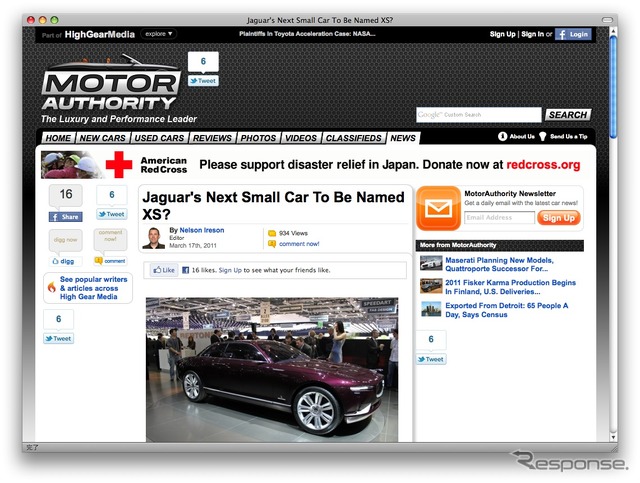This screenshot has height=483, width=640.
Task: Log in with the Facebook Login button
Action: tap(573, 34)
